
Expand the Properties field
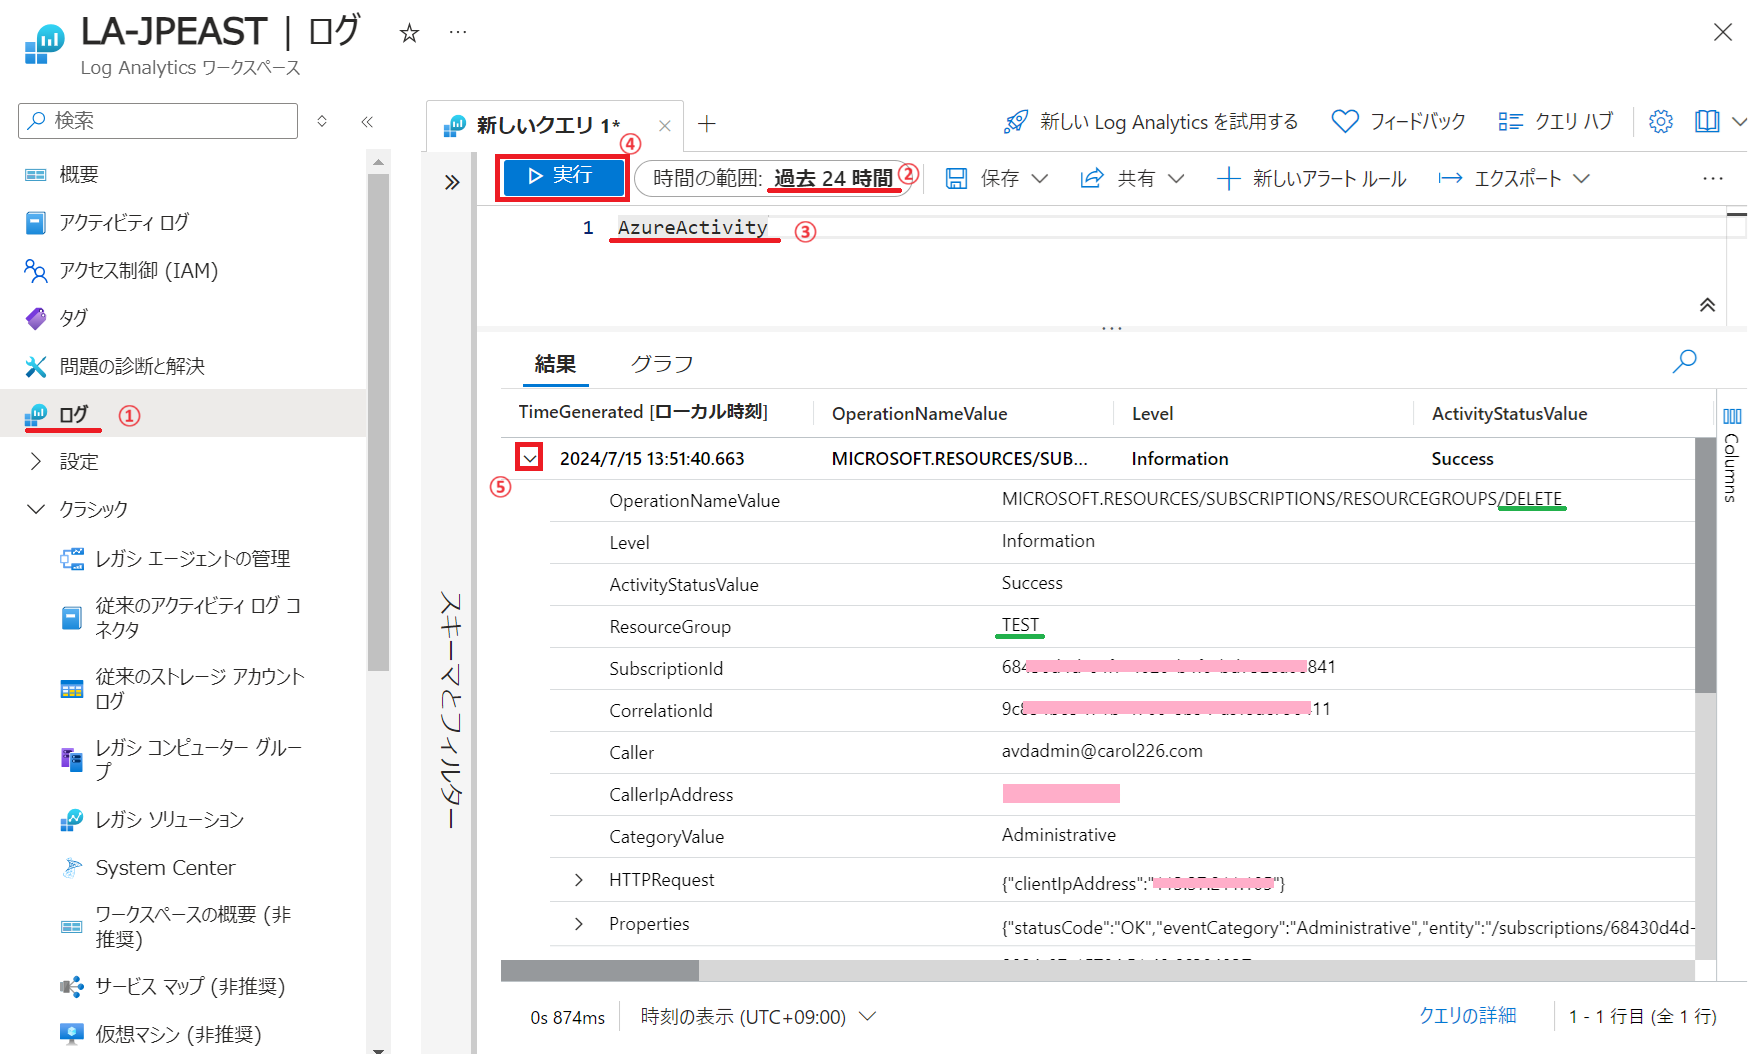pos(579,924)
